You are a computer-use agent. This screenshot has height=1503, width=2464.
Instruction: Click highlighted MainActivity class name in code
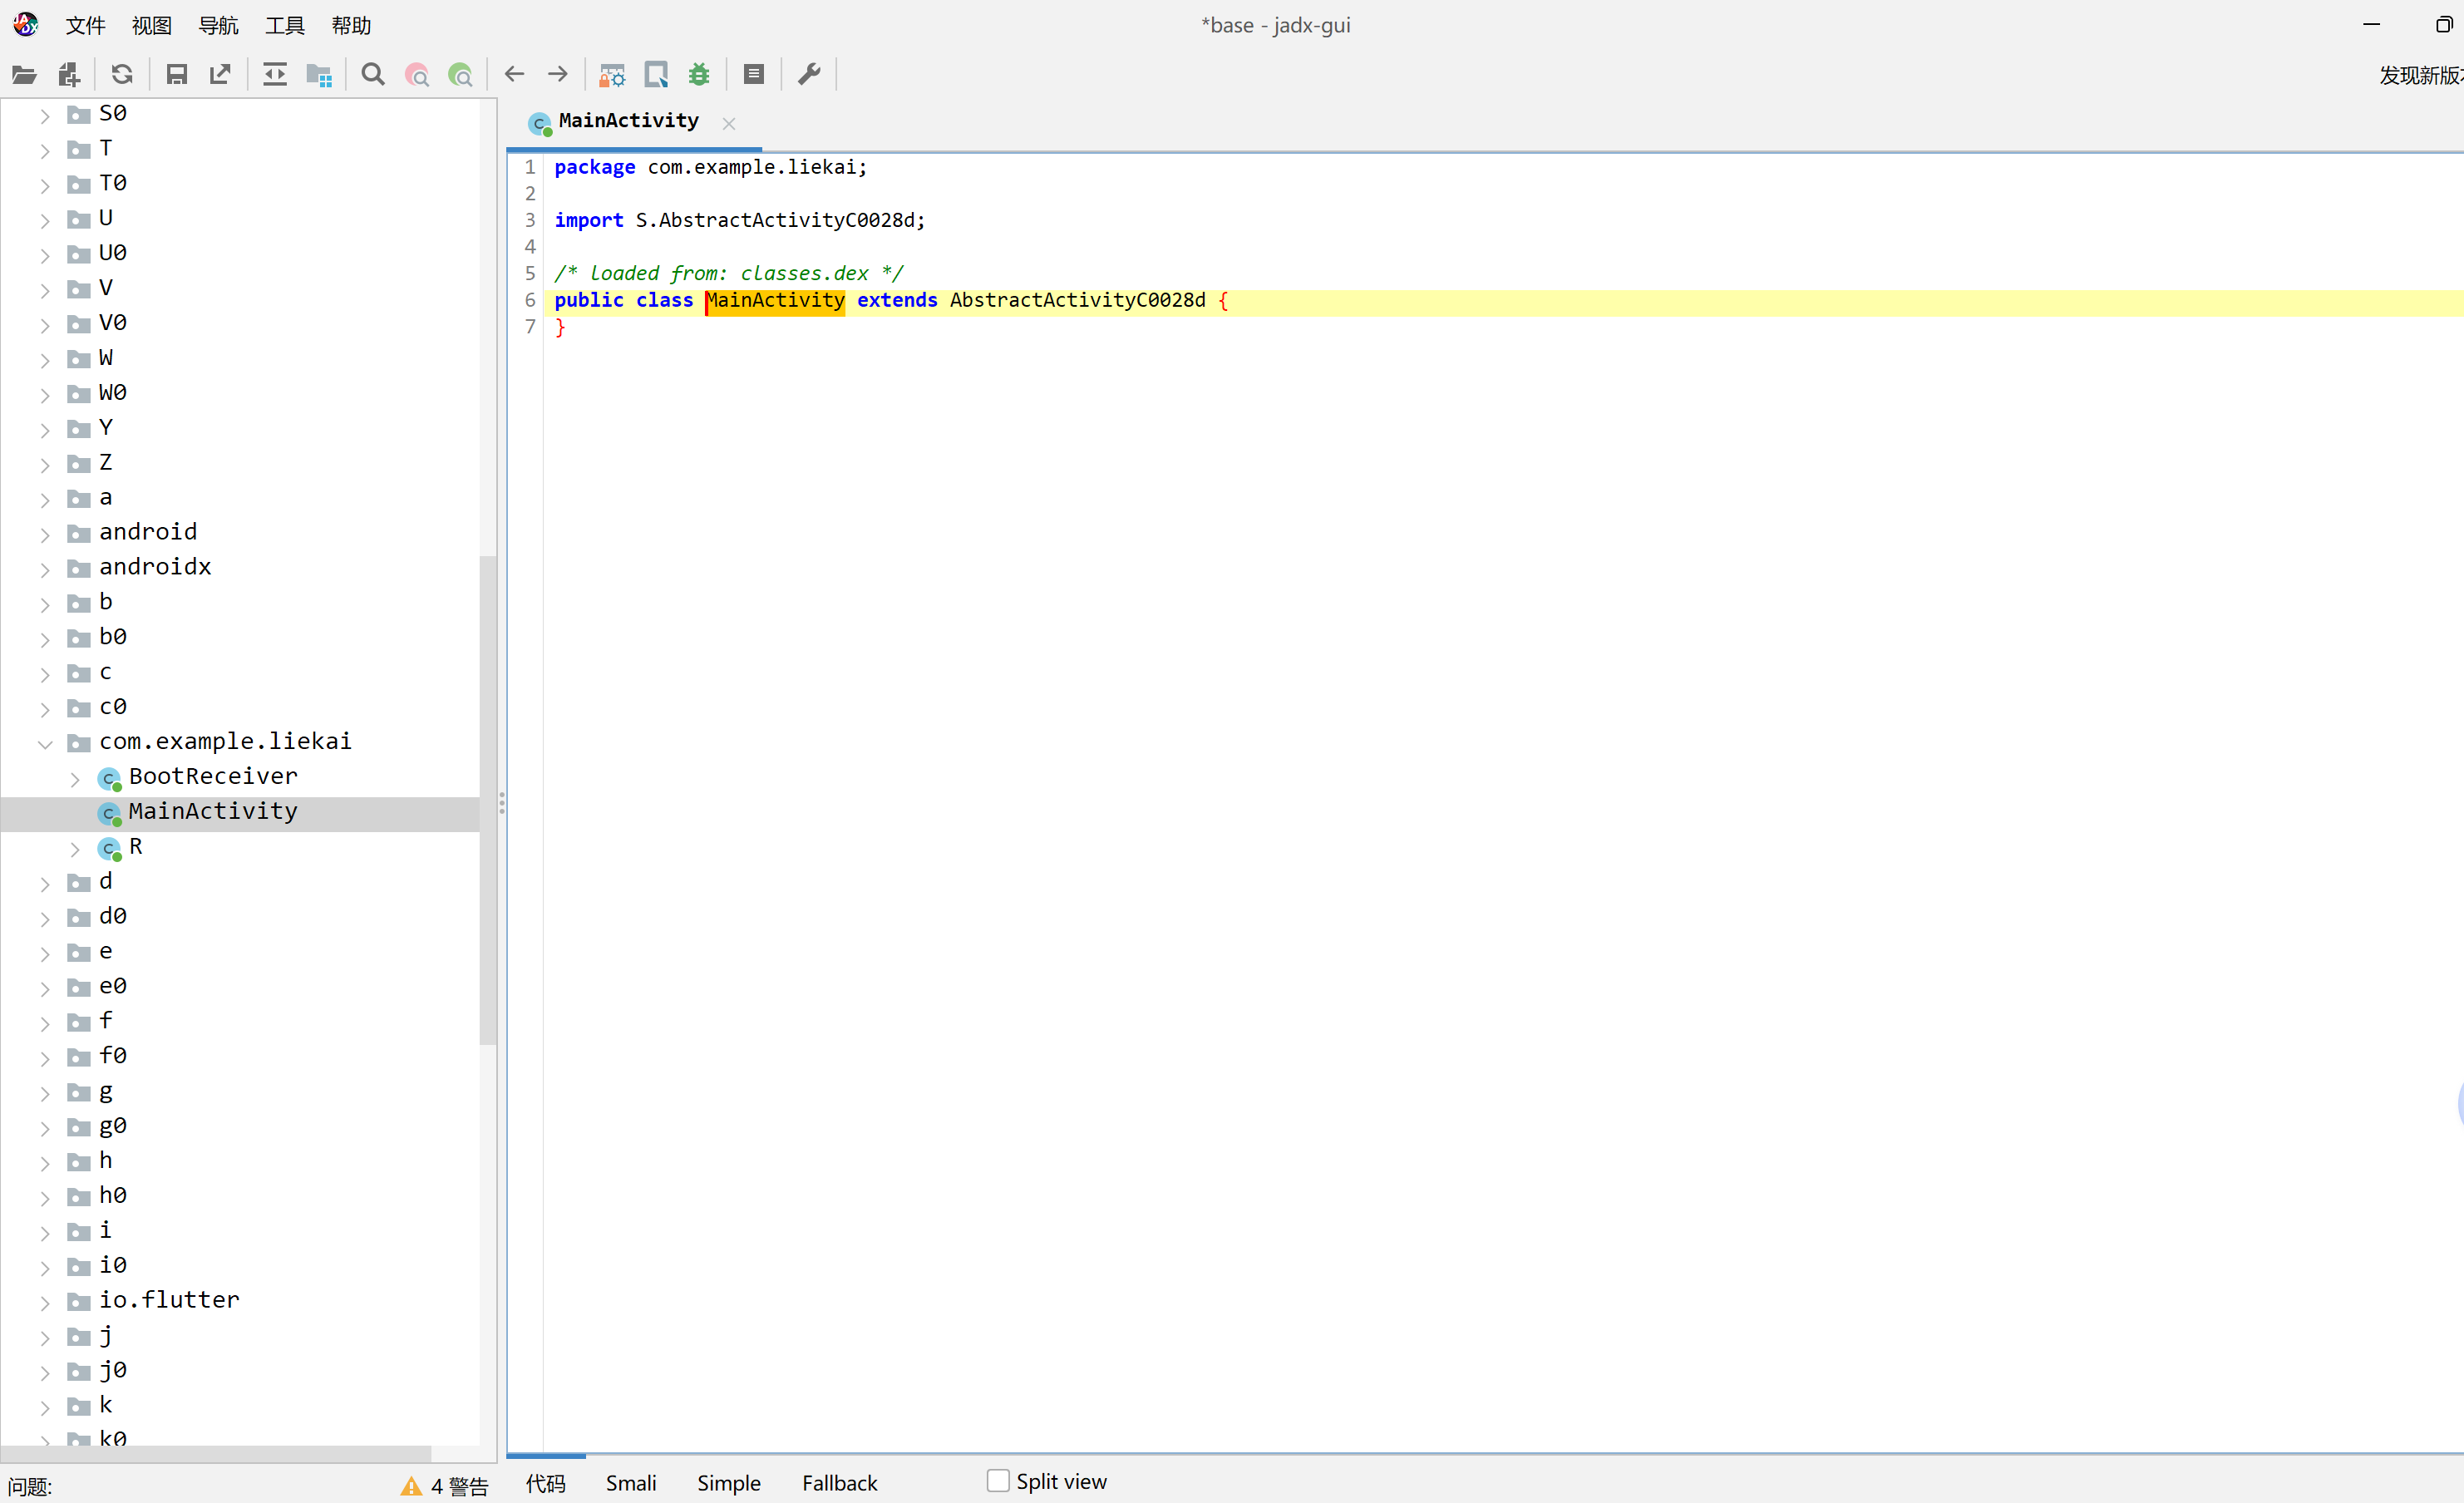775,300
